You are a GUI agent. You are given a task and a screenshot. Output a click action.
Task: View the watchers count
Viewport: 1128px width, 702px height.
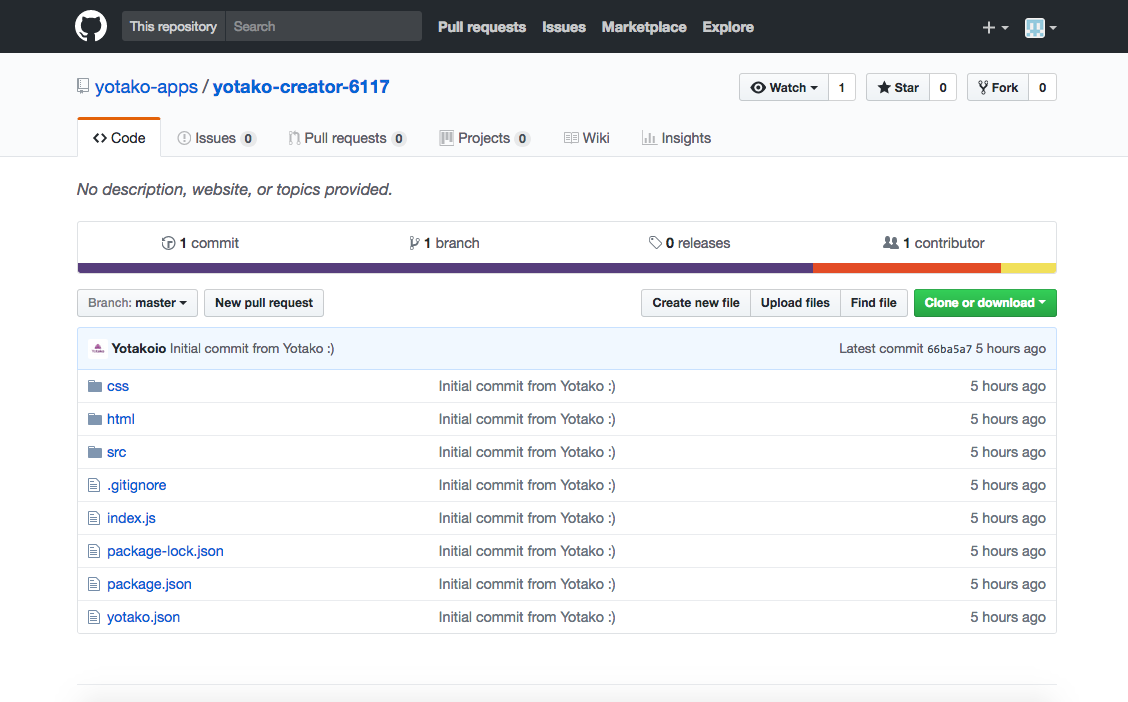842,88
